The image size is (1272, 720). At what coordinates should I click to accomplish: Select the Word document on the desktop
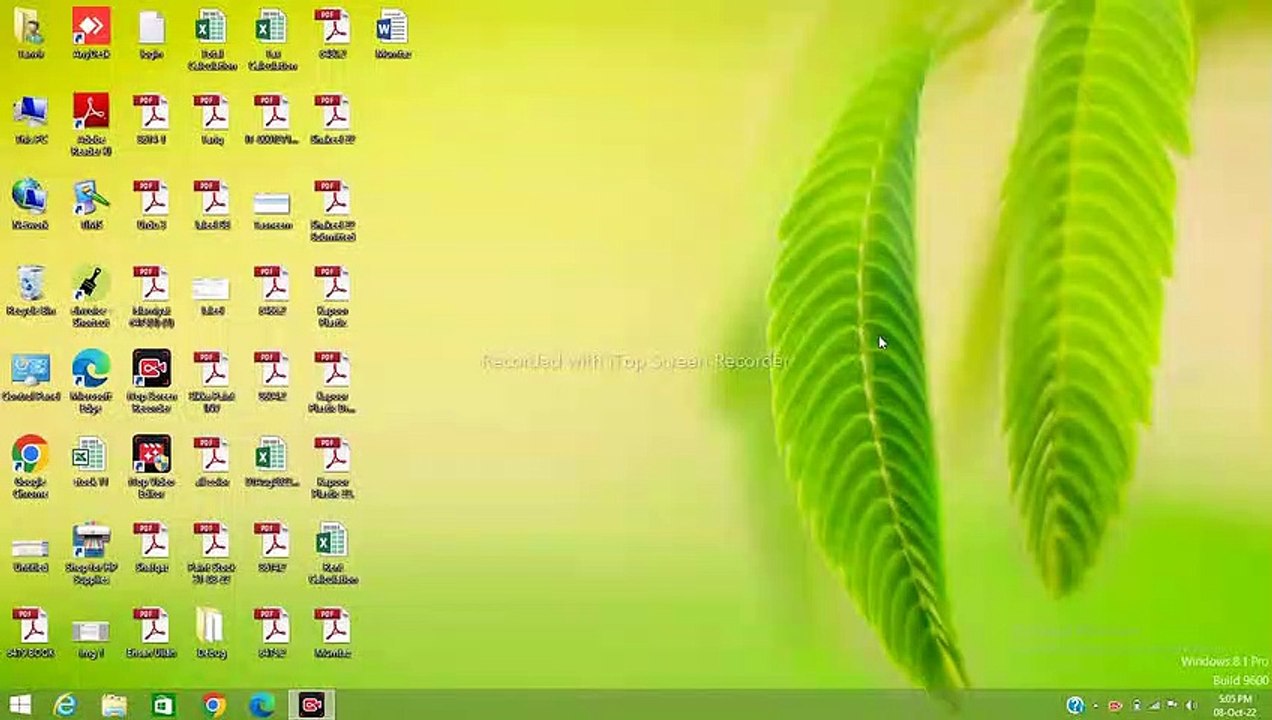point(392,30)
